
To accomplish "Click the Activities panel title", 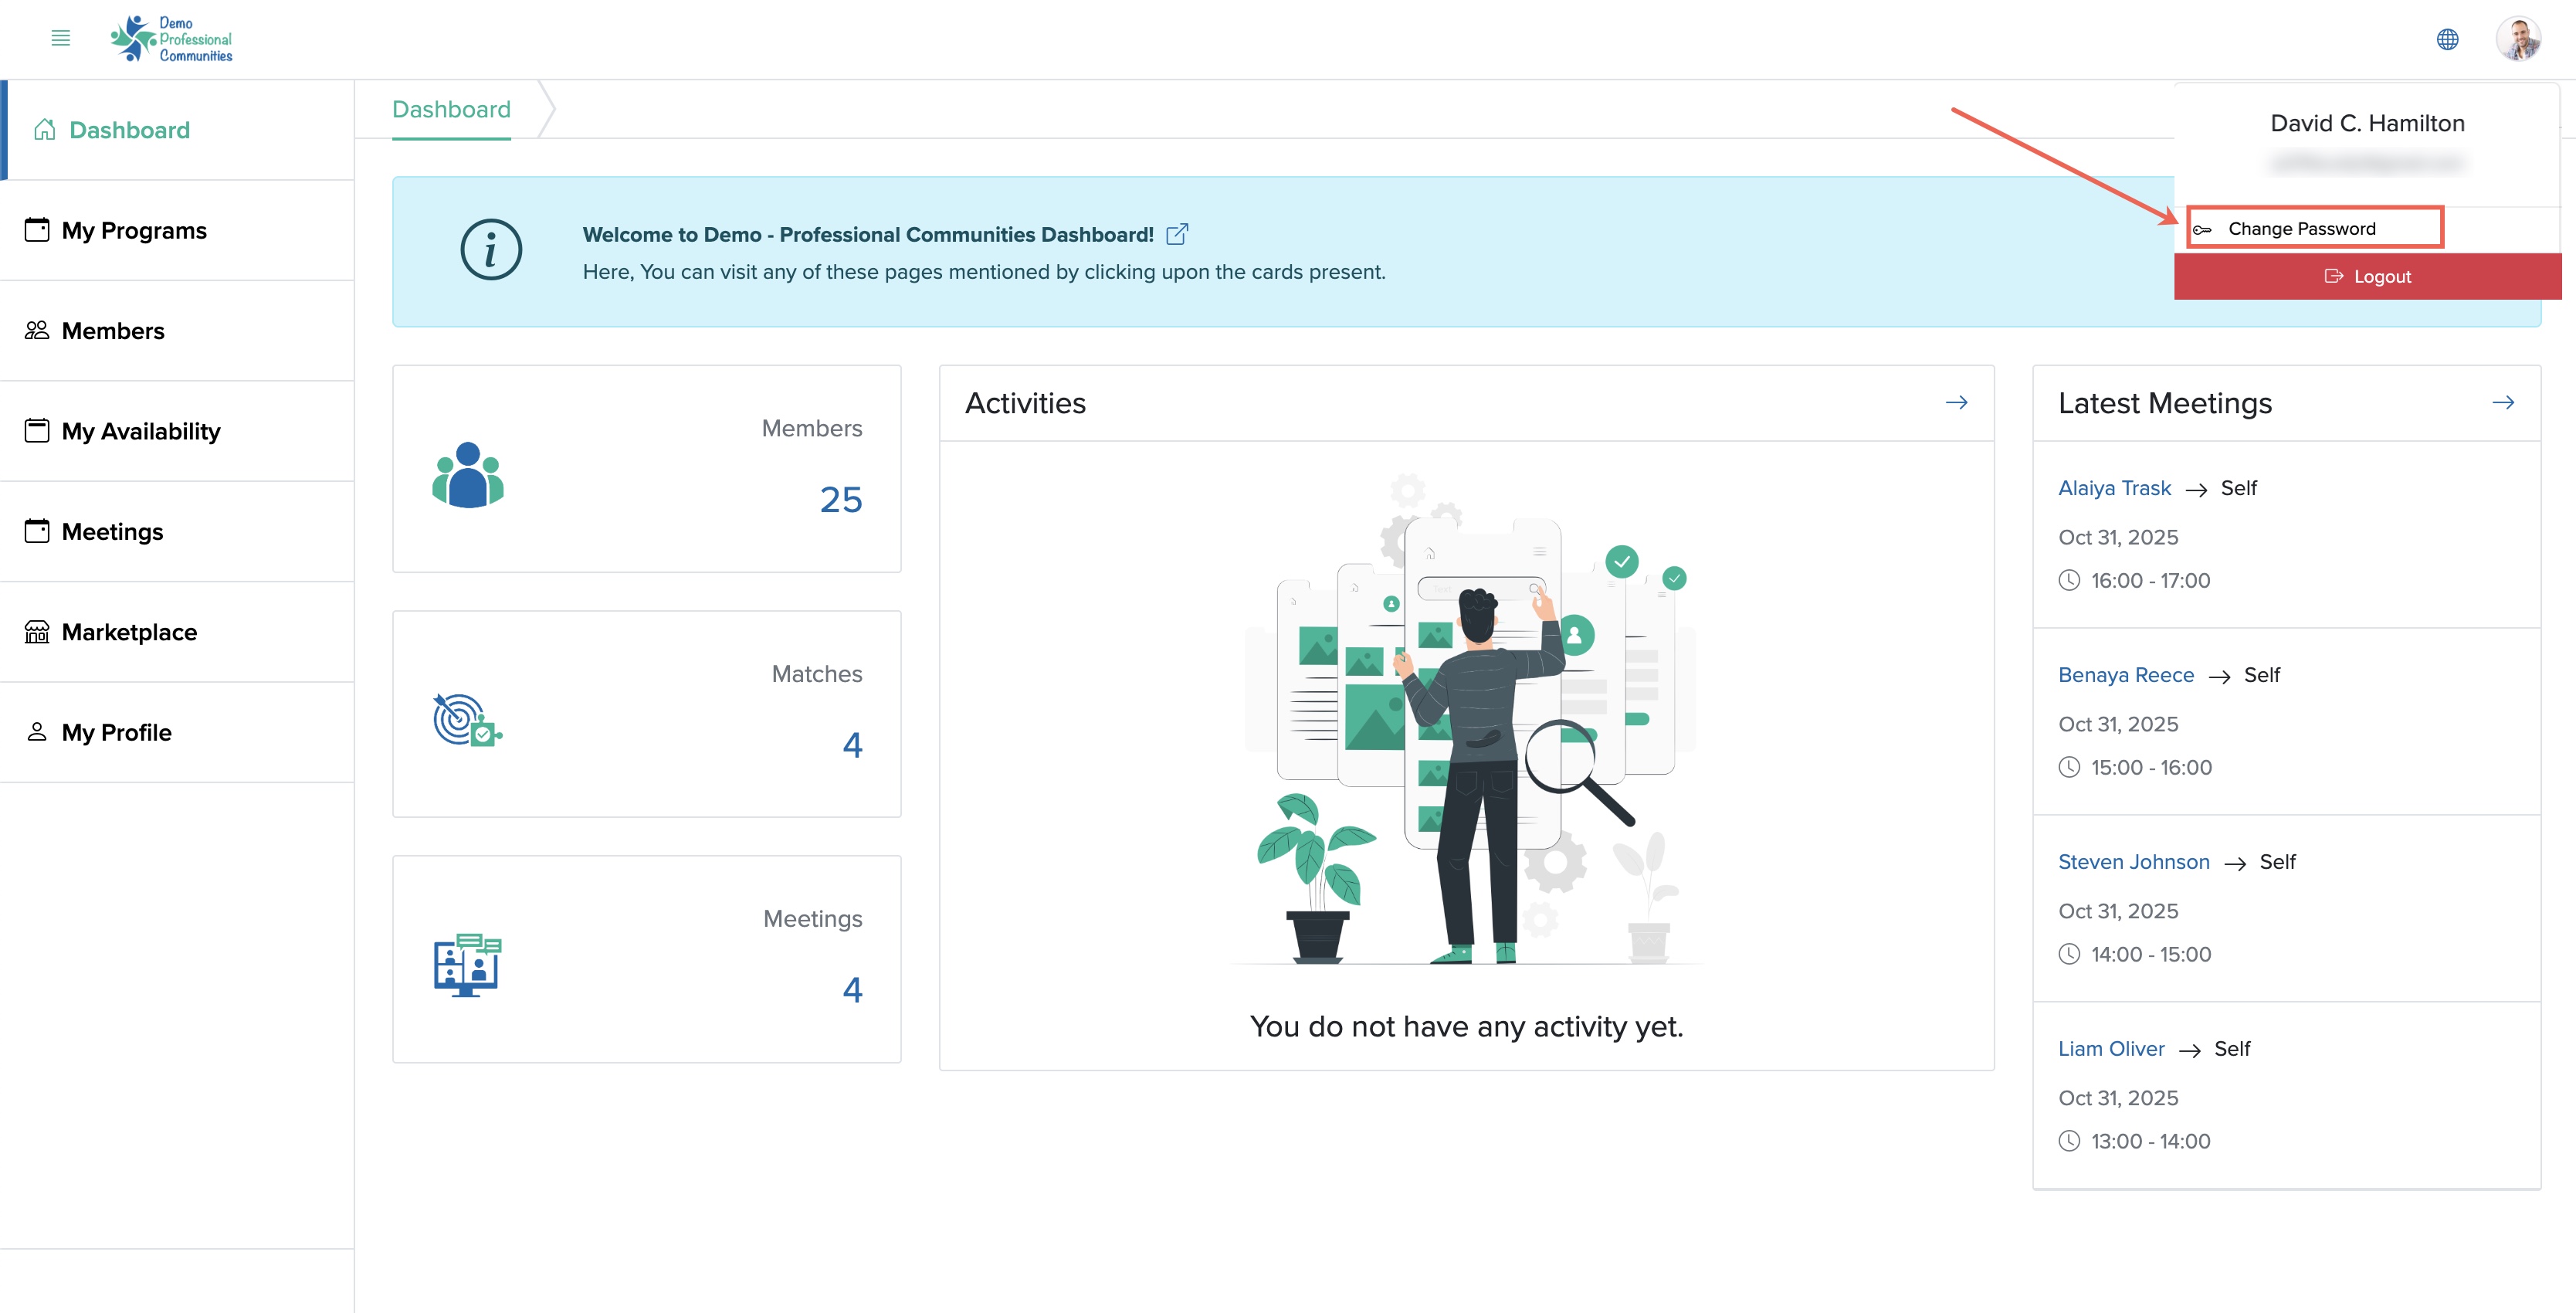I will coord(1025,403).
